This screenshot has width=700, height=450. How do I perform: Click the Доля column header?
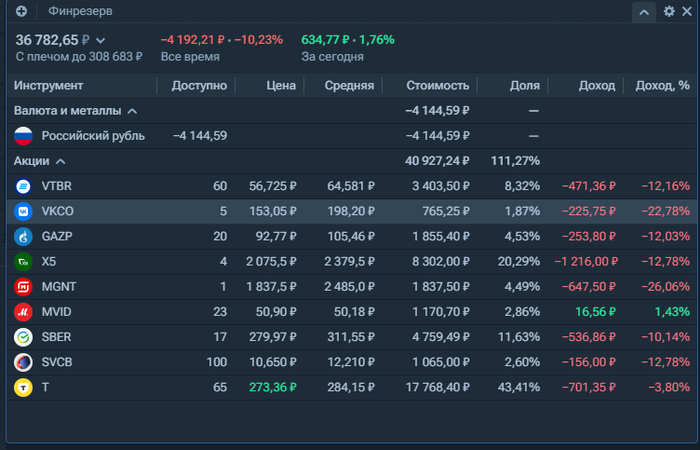coord(525,85)
